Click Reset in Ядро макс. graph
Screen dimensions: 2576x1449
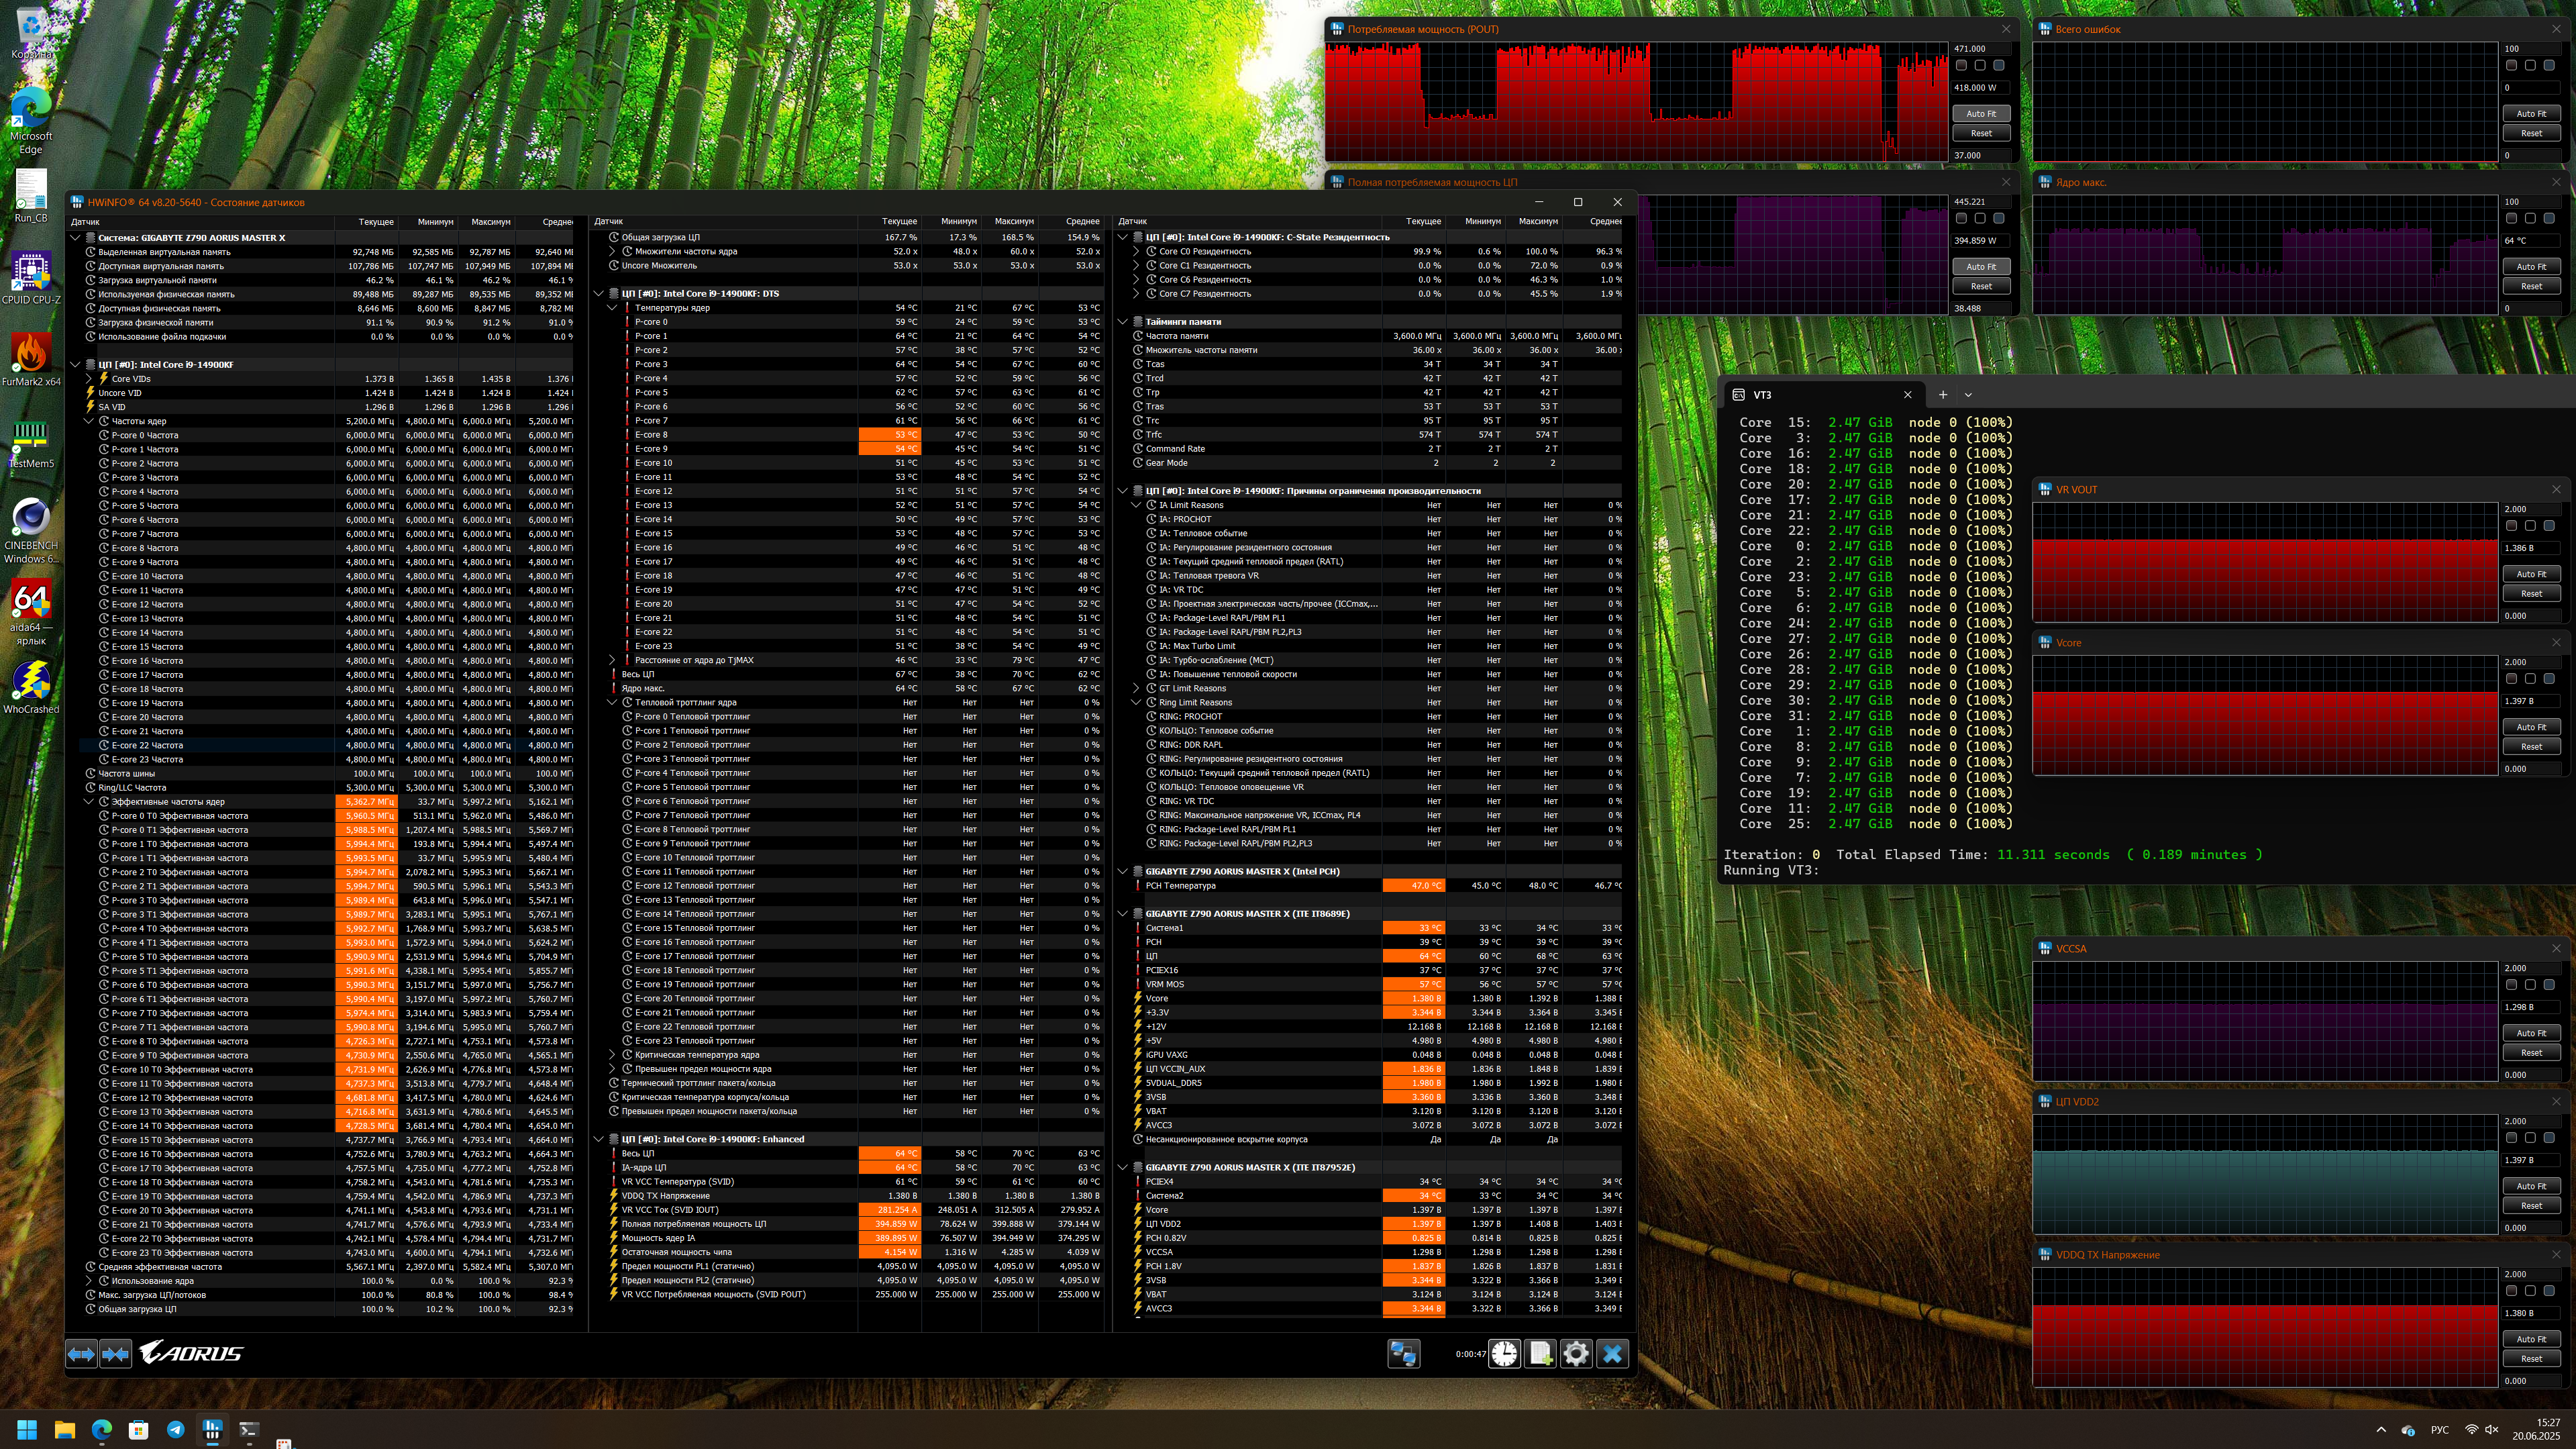pyautogui.click(x=2531, y=286)
